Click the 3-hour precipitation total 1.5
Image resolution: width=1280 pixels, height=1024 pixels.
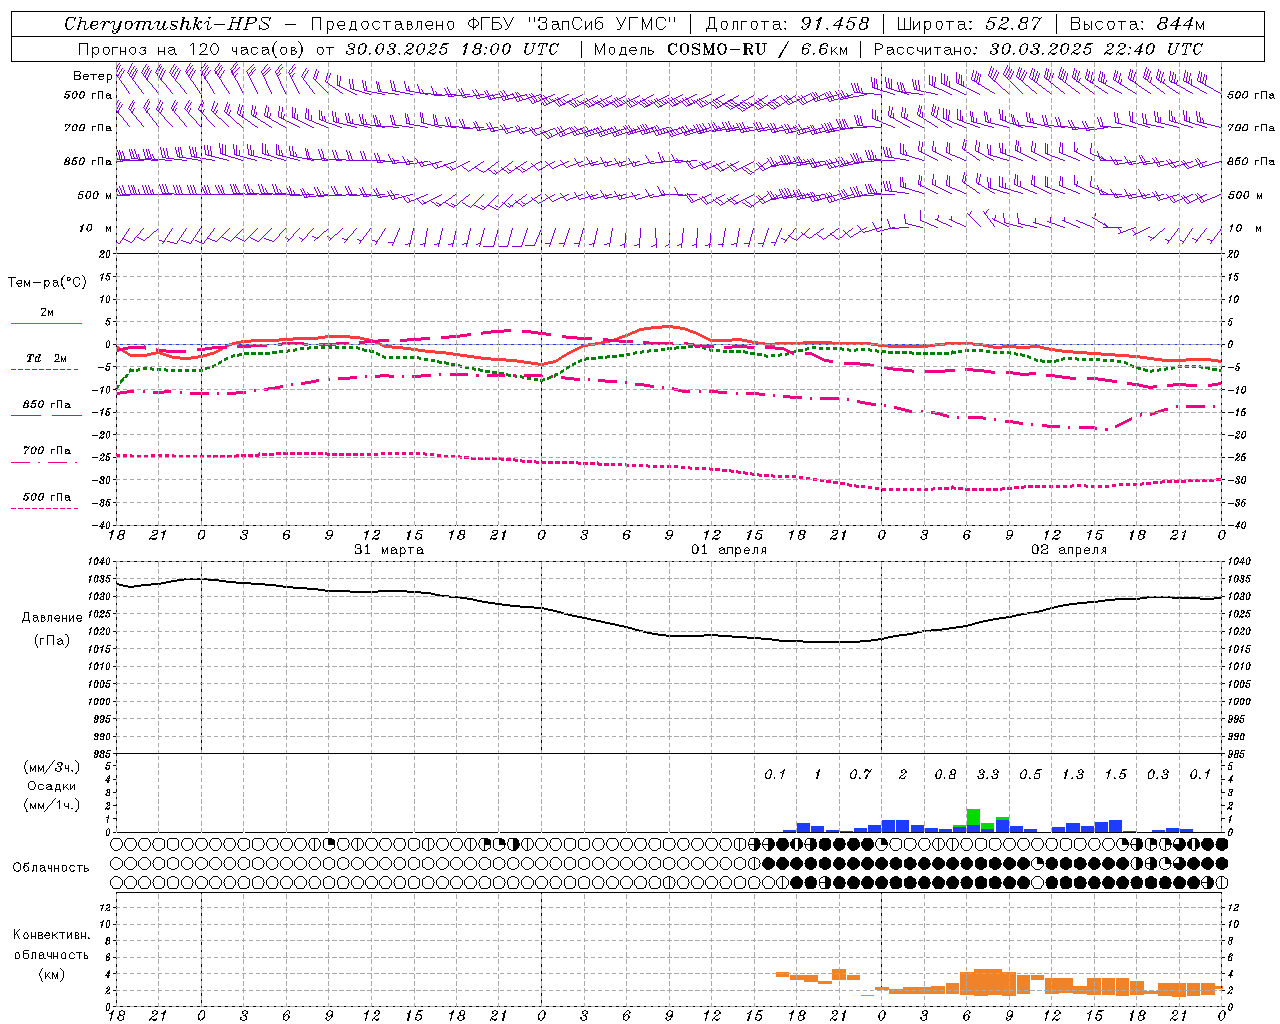[1115, 775]
